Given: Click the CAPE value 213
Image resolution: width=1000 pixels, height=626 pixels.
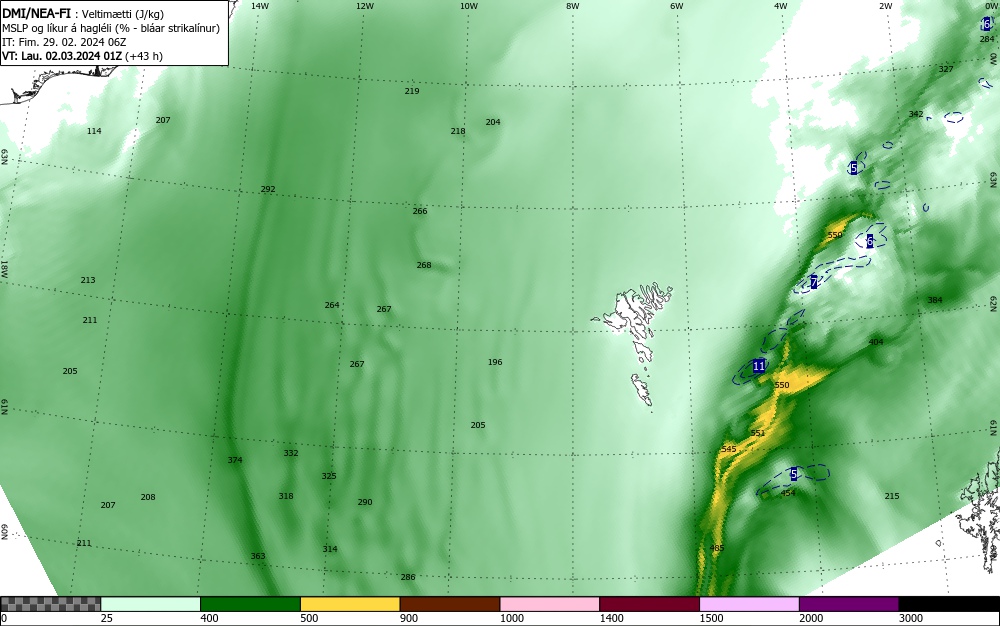Looking at the screenshot, I should pos(88,280).
